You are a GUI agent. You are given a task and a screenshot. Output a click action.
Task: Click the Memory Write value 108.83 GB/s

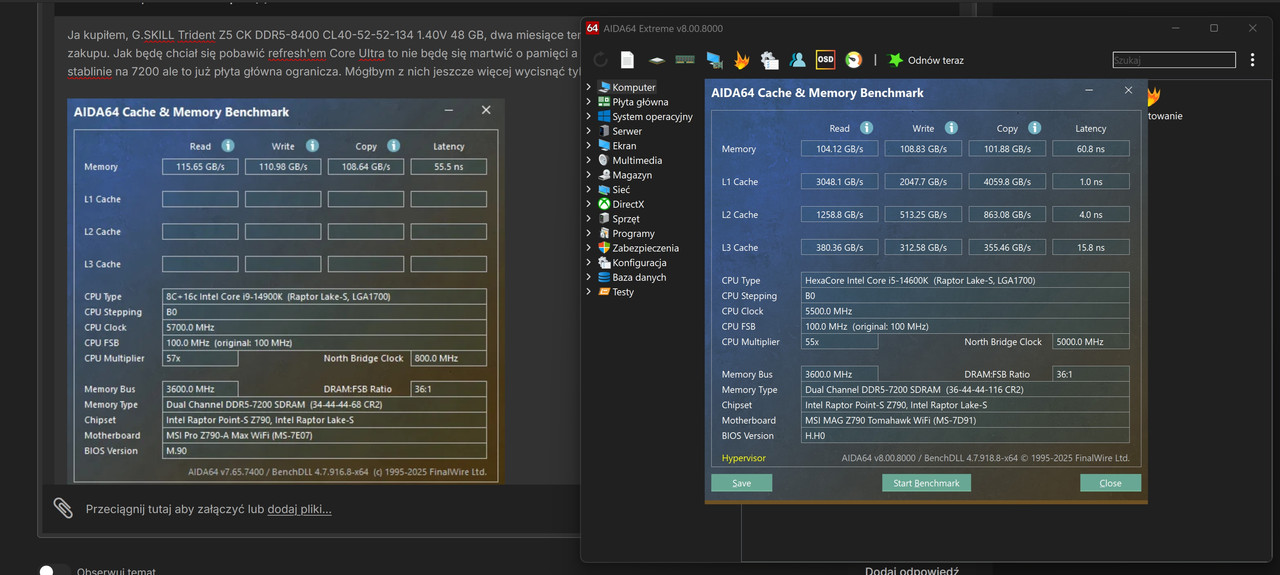(x=923, y=149)
